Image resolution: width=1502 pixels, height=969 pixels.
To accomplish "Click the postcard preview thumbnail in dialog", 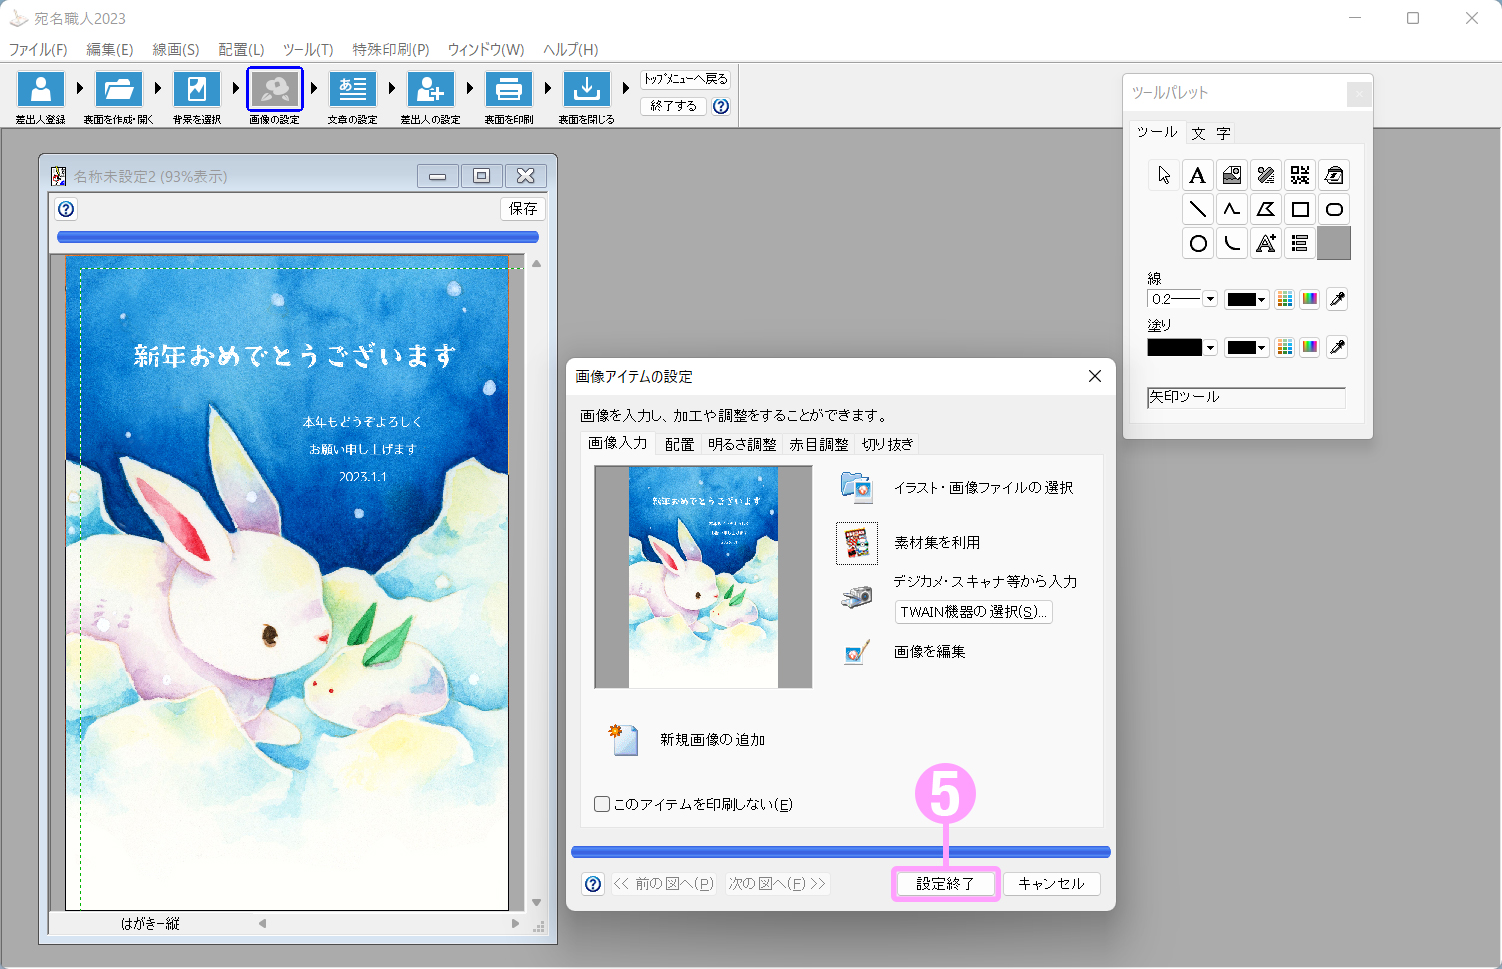I will (703, 577).
